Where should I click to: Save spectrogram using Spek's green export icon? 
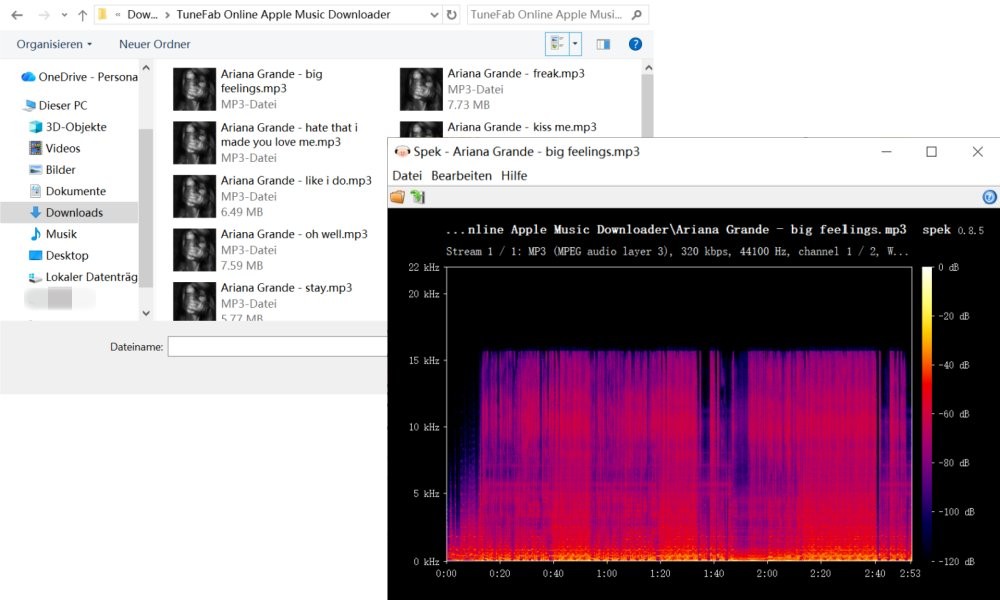(x=418, y=196)
